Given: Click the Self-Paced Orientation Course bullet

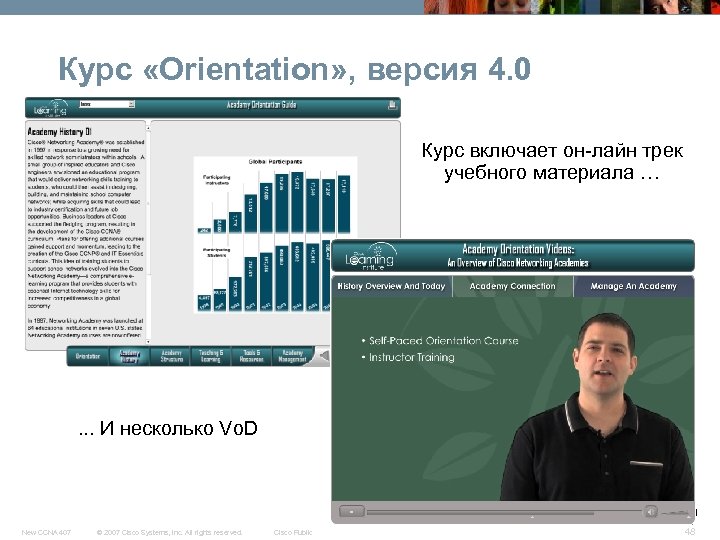Looking at the screenshot, I should [x=444, y=341].
